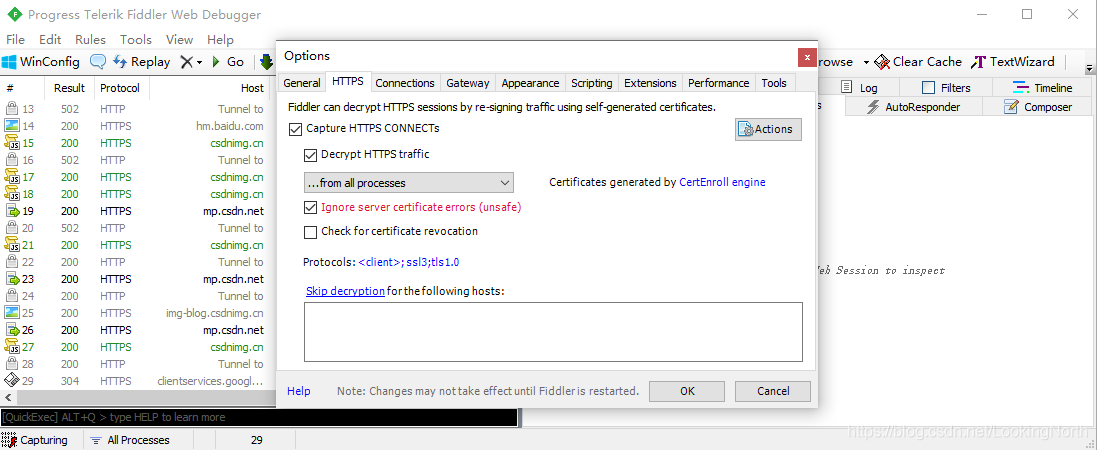Open the File menu
The width and height of the screenshot is (1097, 450).
click(15, 40)
